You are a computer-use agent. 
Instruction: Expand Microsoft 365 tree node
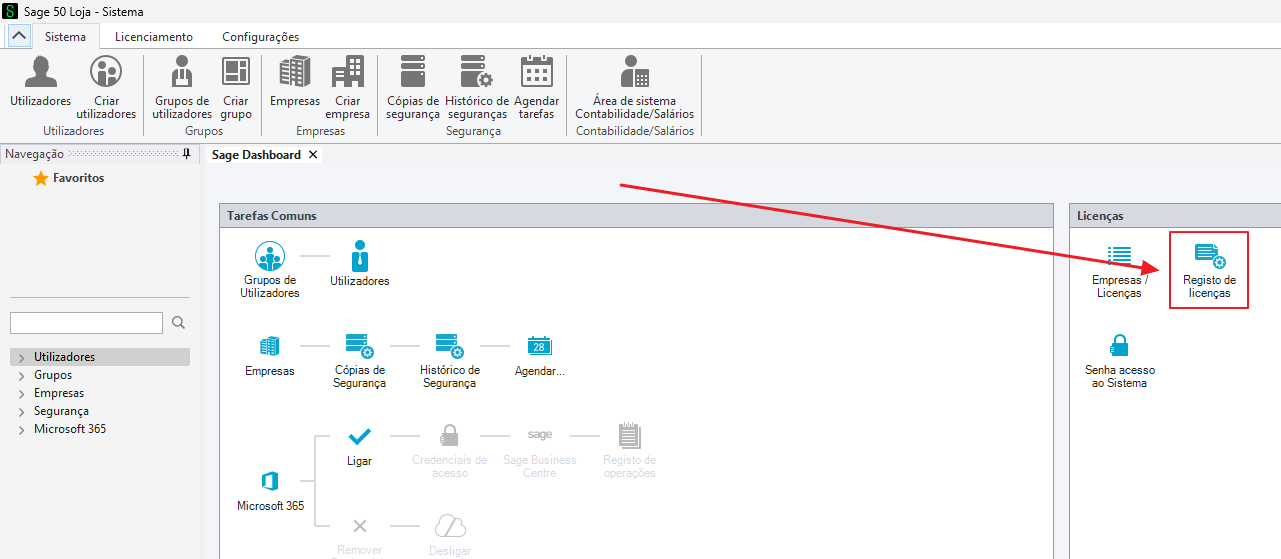(x=22, y=429)
